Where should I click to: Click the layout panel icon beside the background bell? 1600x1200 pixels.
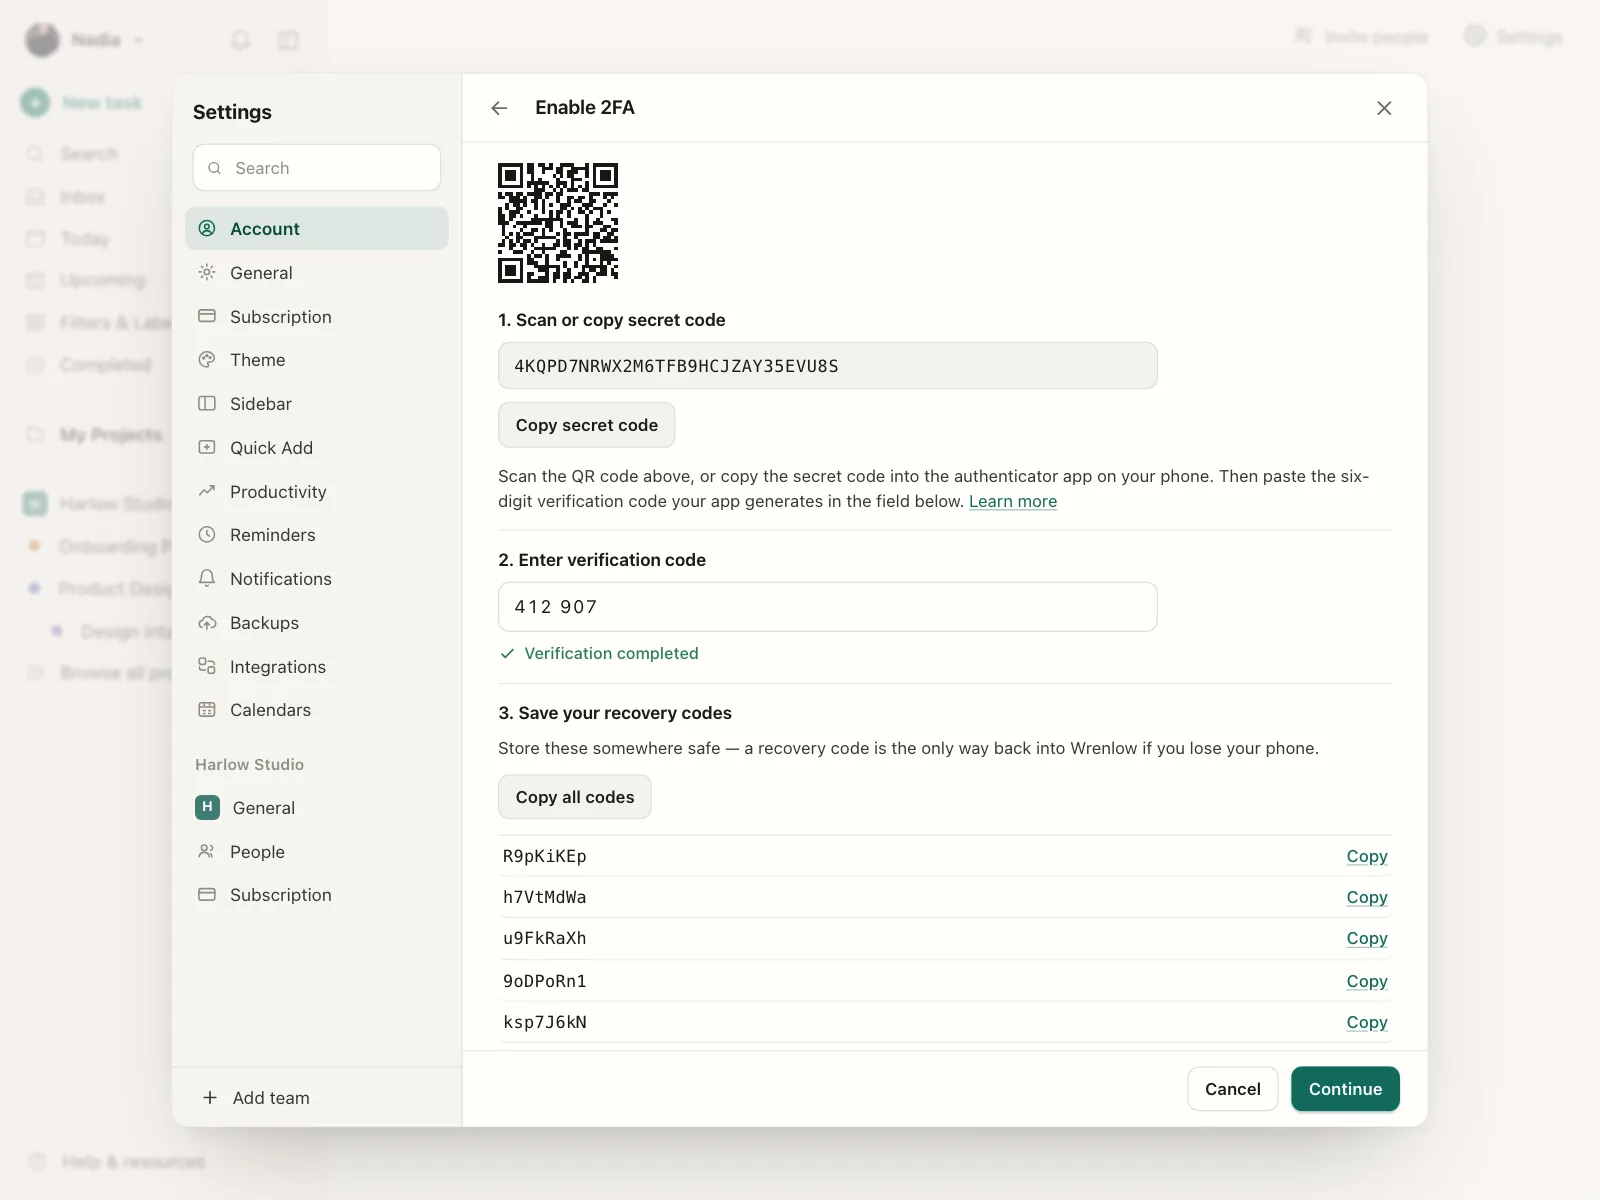[288, 40]
